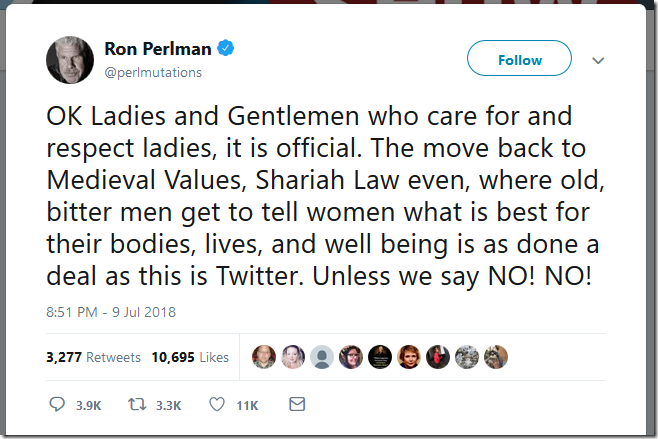Like the tweet with the heart icon
The height and width of the screenshot is (439, 658).
216,405
